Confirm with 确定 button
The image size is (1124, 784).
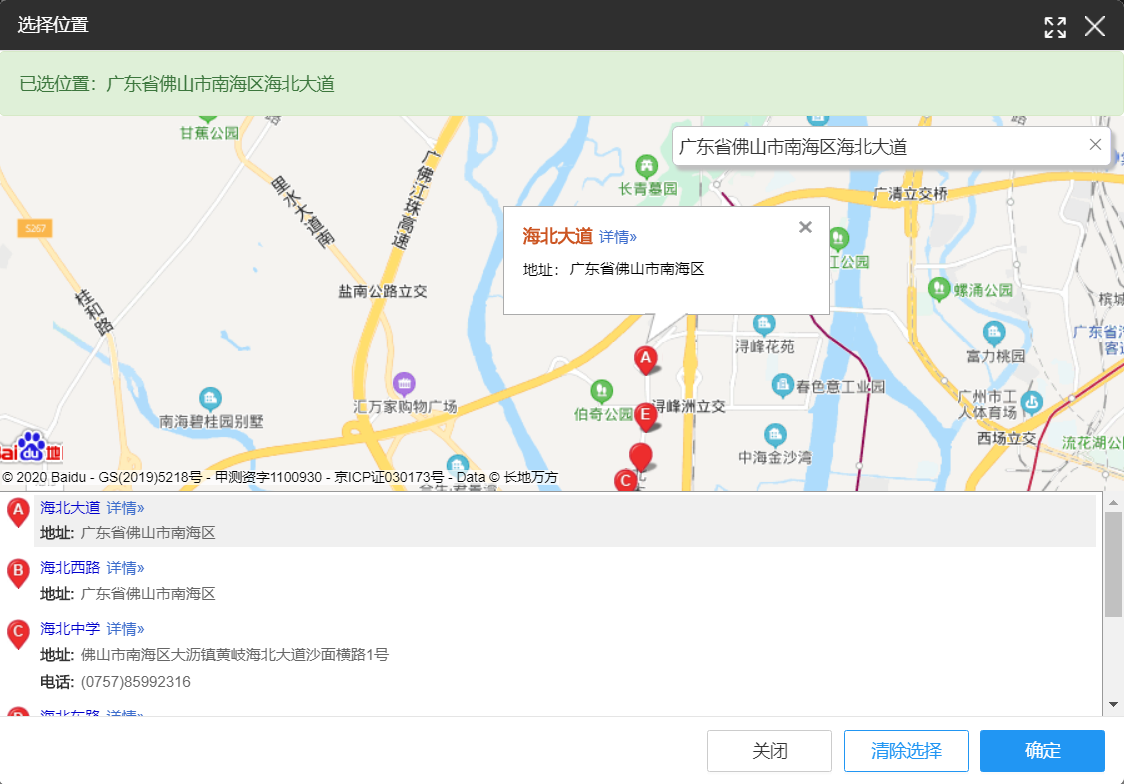point(1042,751)
